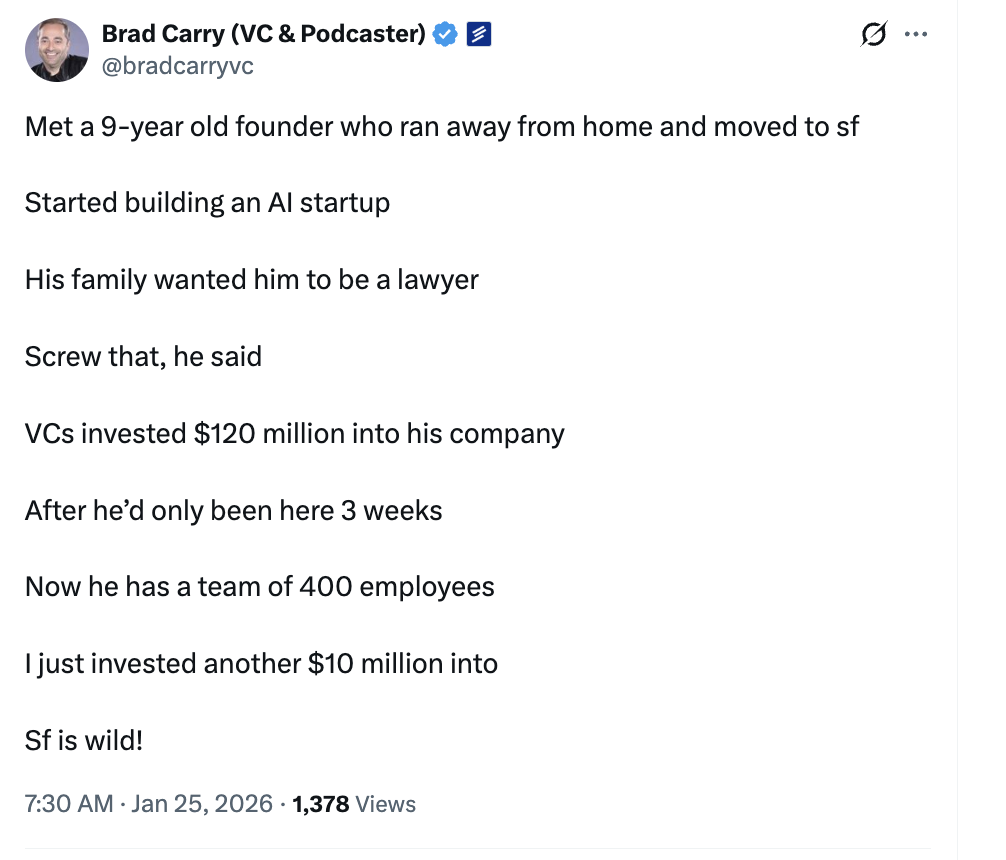The width and height of the screenshot is (1006, 860).
Task: Open the three-dot More options menu
Action: (x=915, y=35)
